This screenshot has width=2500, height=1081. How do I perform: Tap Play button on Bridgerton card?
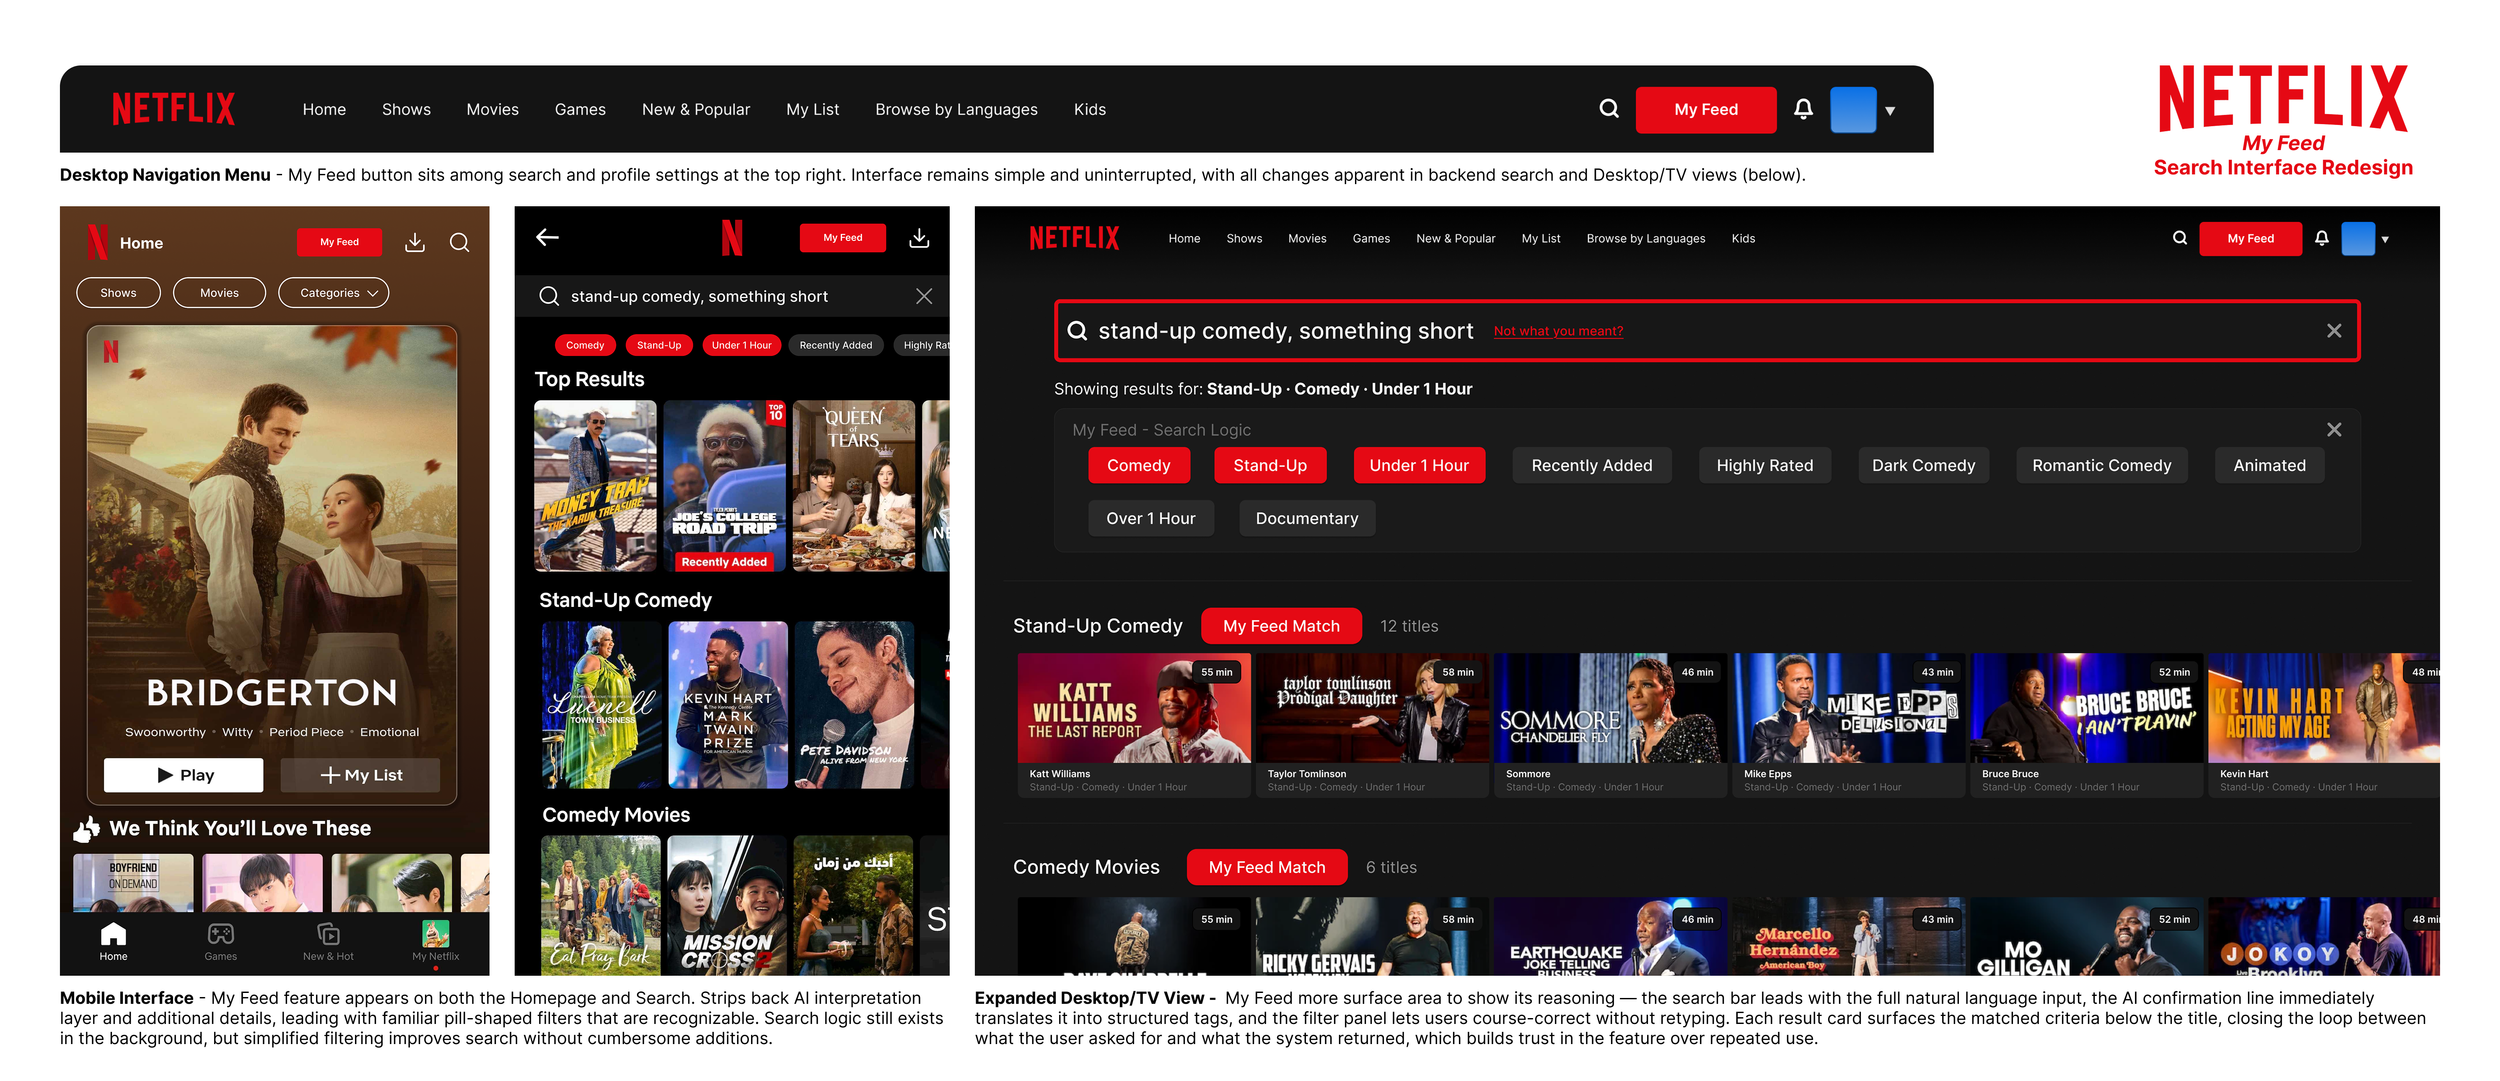tap(184, 775)
